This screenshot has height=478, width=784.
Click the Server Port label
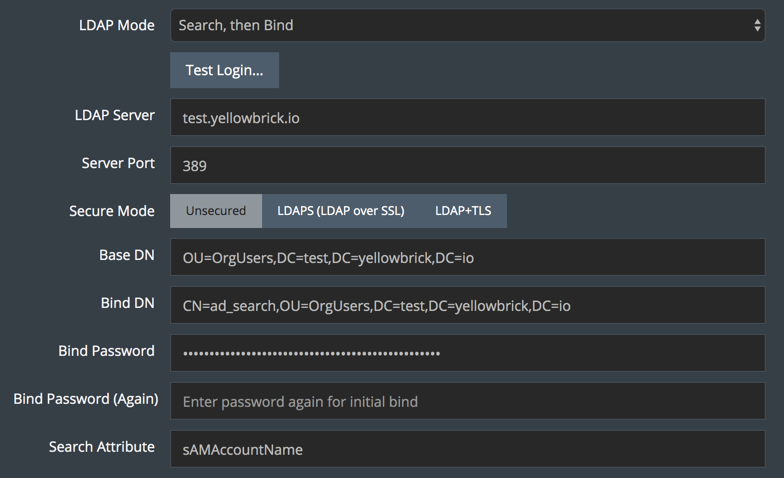(118, 163)
